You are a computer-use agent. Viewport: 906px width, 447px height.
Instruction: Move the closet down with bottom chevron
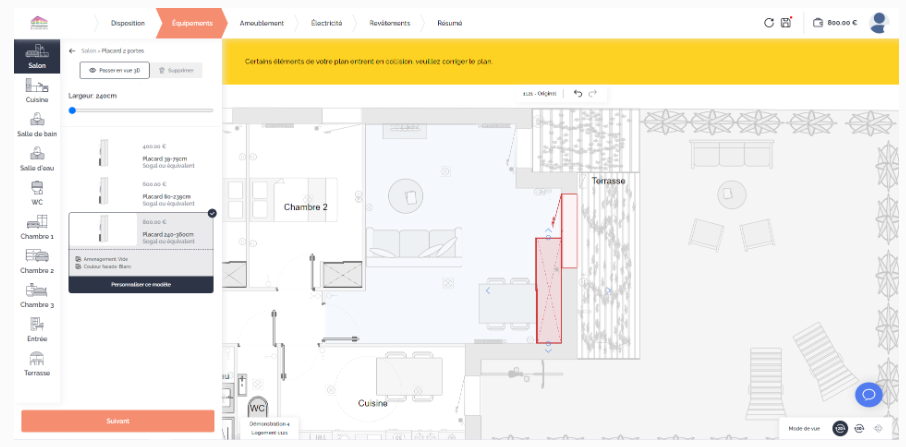548,351
